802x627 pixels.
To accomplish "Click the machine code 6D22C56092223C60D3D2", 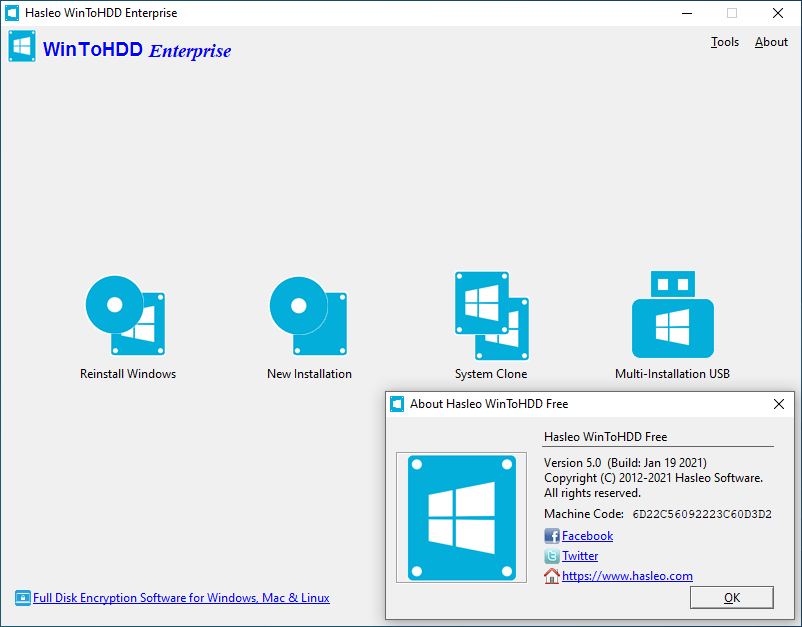I will tap(702, 514).
